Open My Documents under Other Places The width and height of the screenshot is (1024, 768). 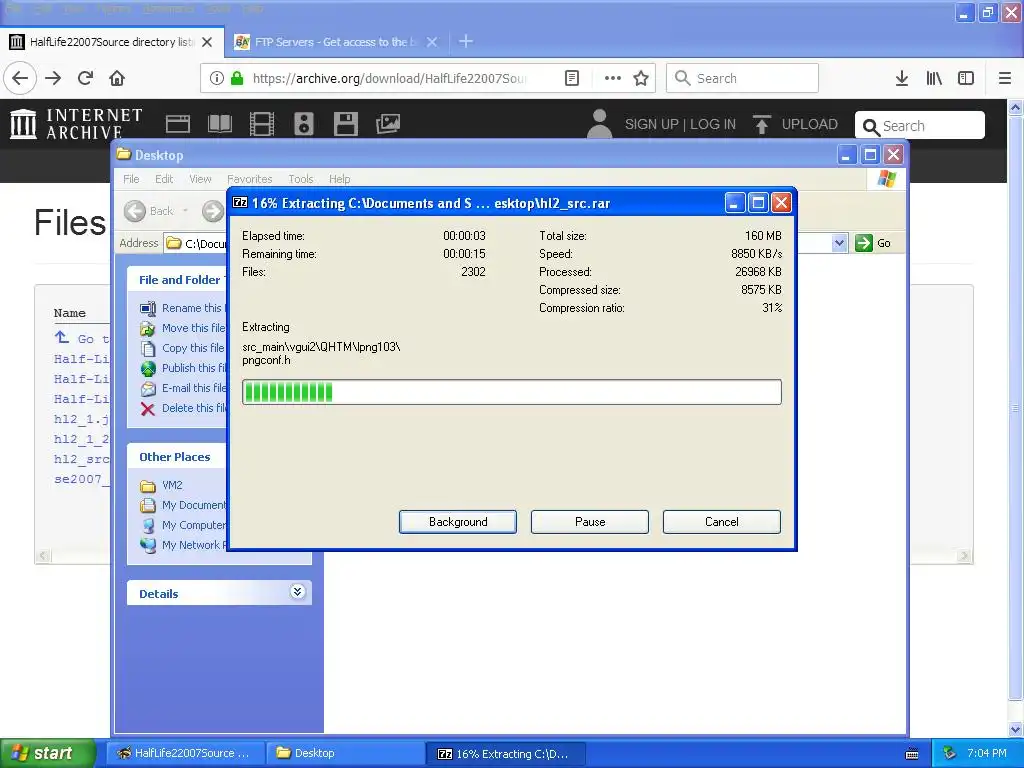pyautogui.click(x=182, y=505)
